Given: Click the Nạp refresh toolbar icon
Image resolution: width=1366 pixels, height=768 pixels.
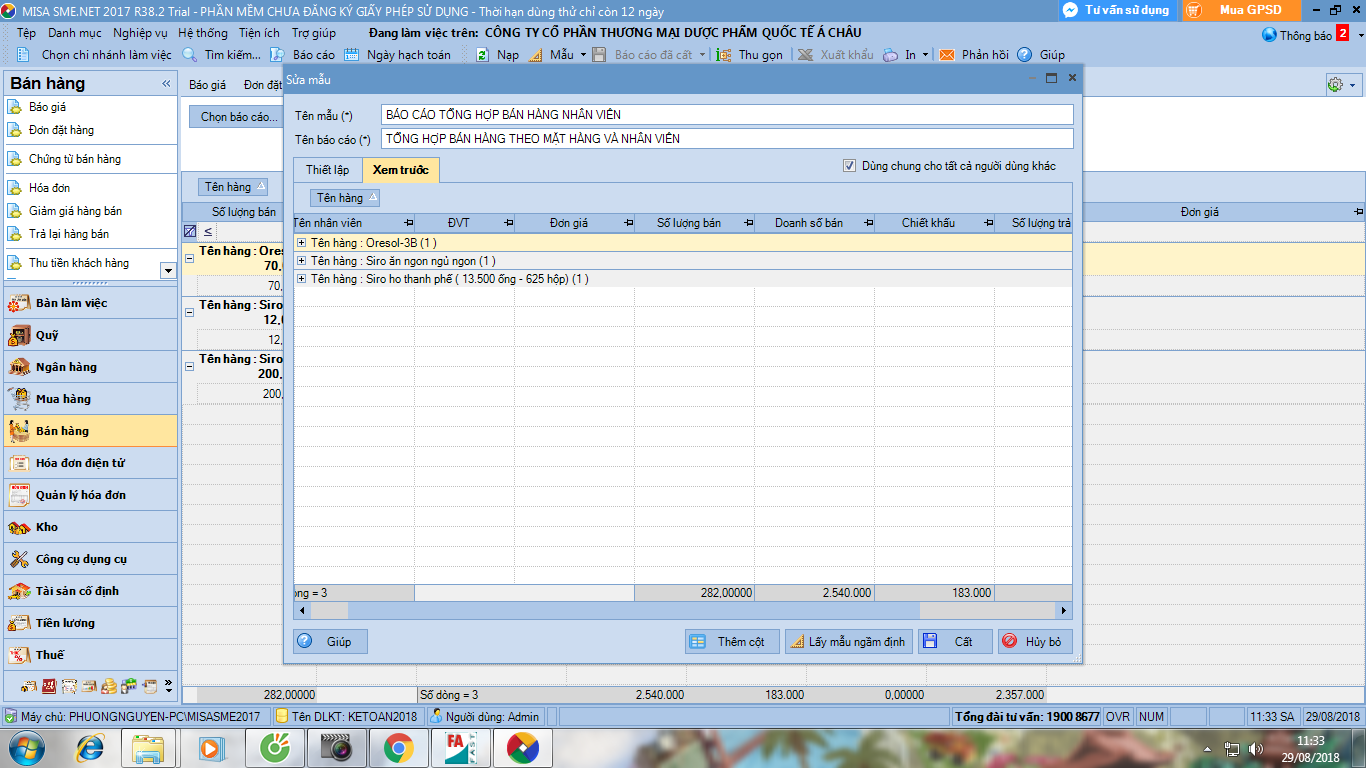Looking at the screenshot, I should pos(483,55).
